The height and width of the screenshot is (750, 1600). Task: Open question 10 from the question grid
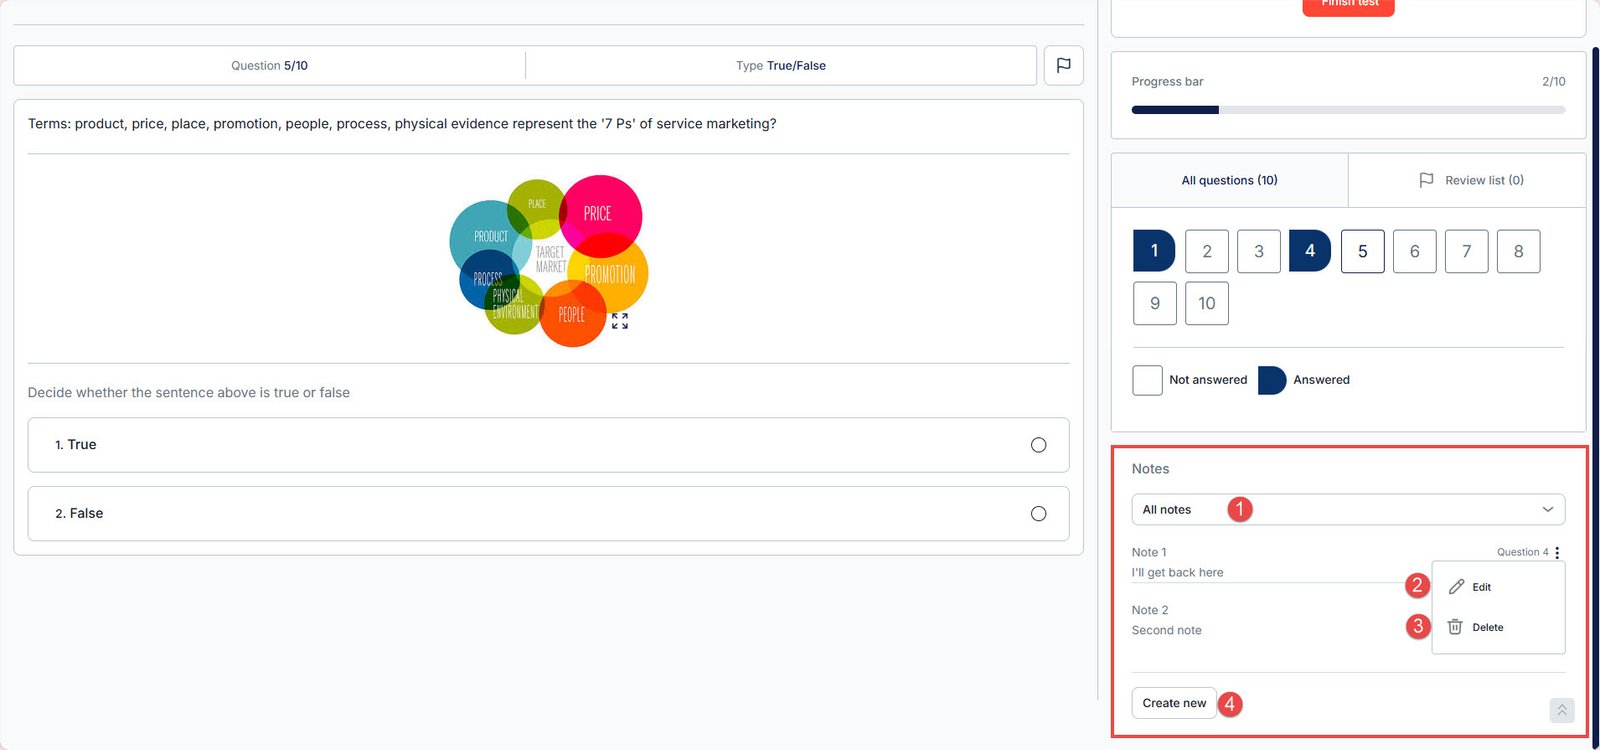tap(1206, 303)
